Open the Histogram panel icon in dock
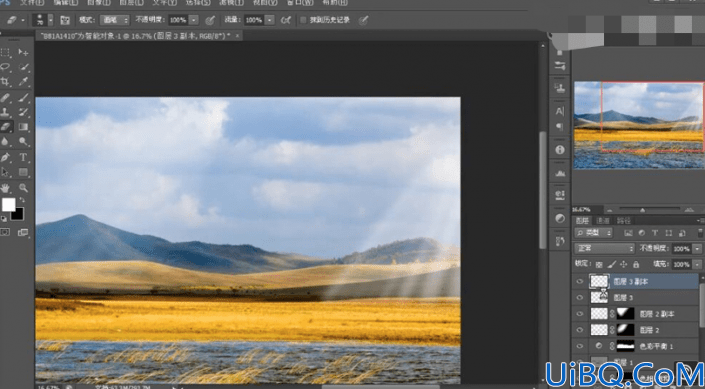The width and height of the screenshot is (705, 389). (560, 173)
